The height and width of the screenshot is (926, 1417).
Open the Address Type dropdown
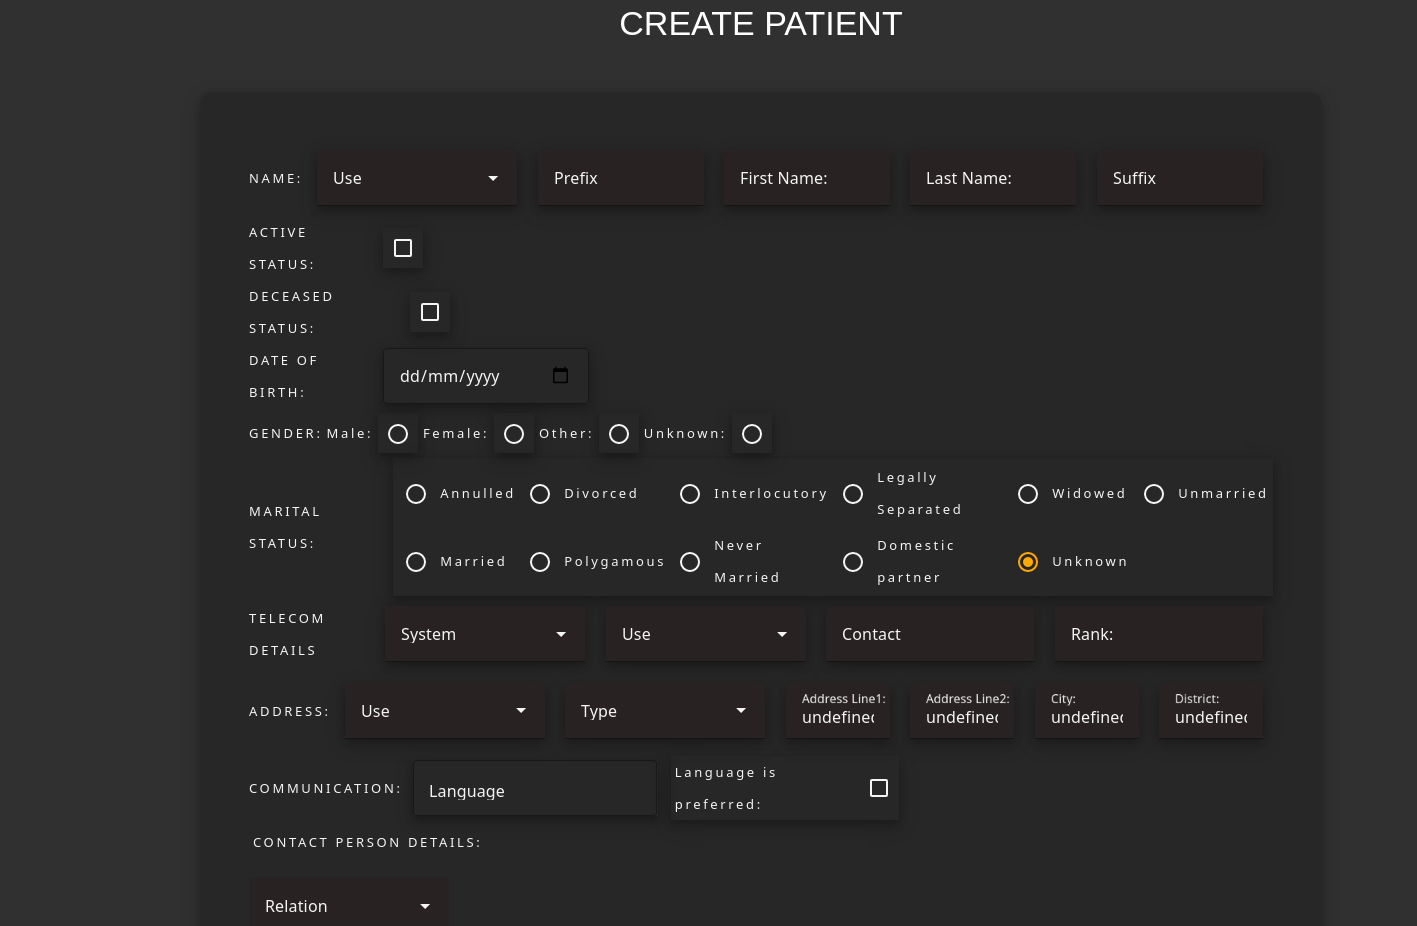664,711
